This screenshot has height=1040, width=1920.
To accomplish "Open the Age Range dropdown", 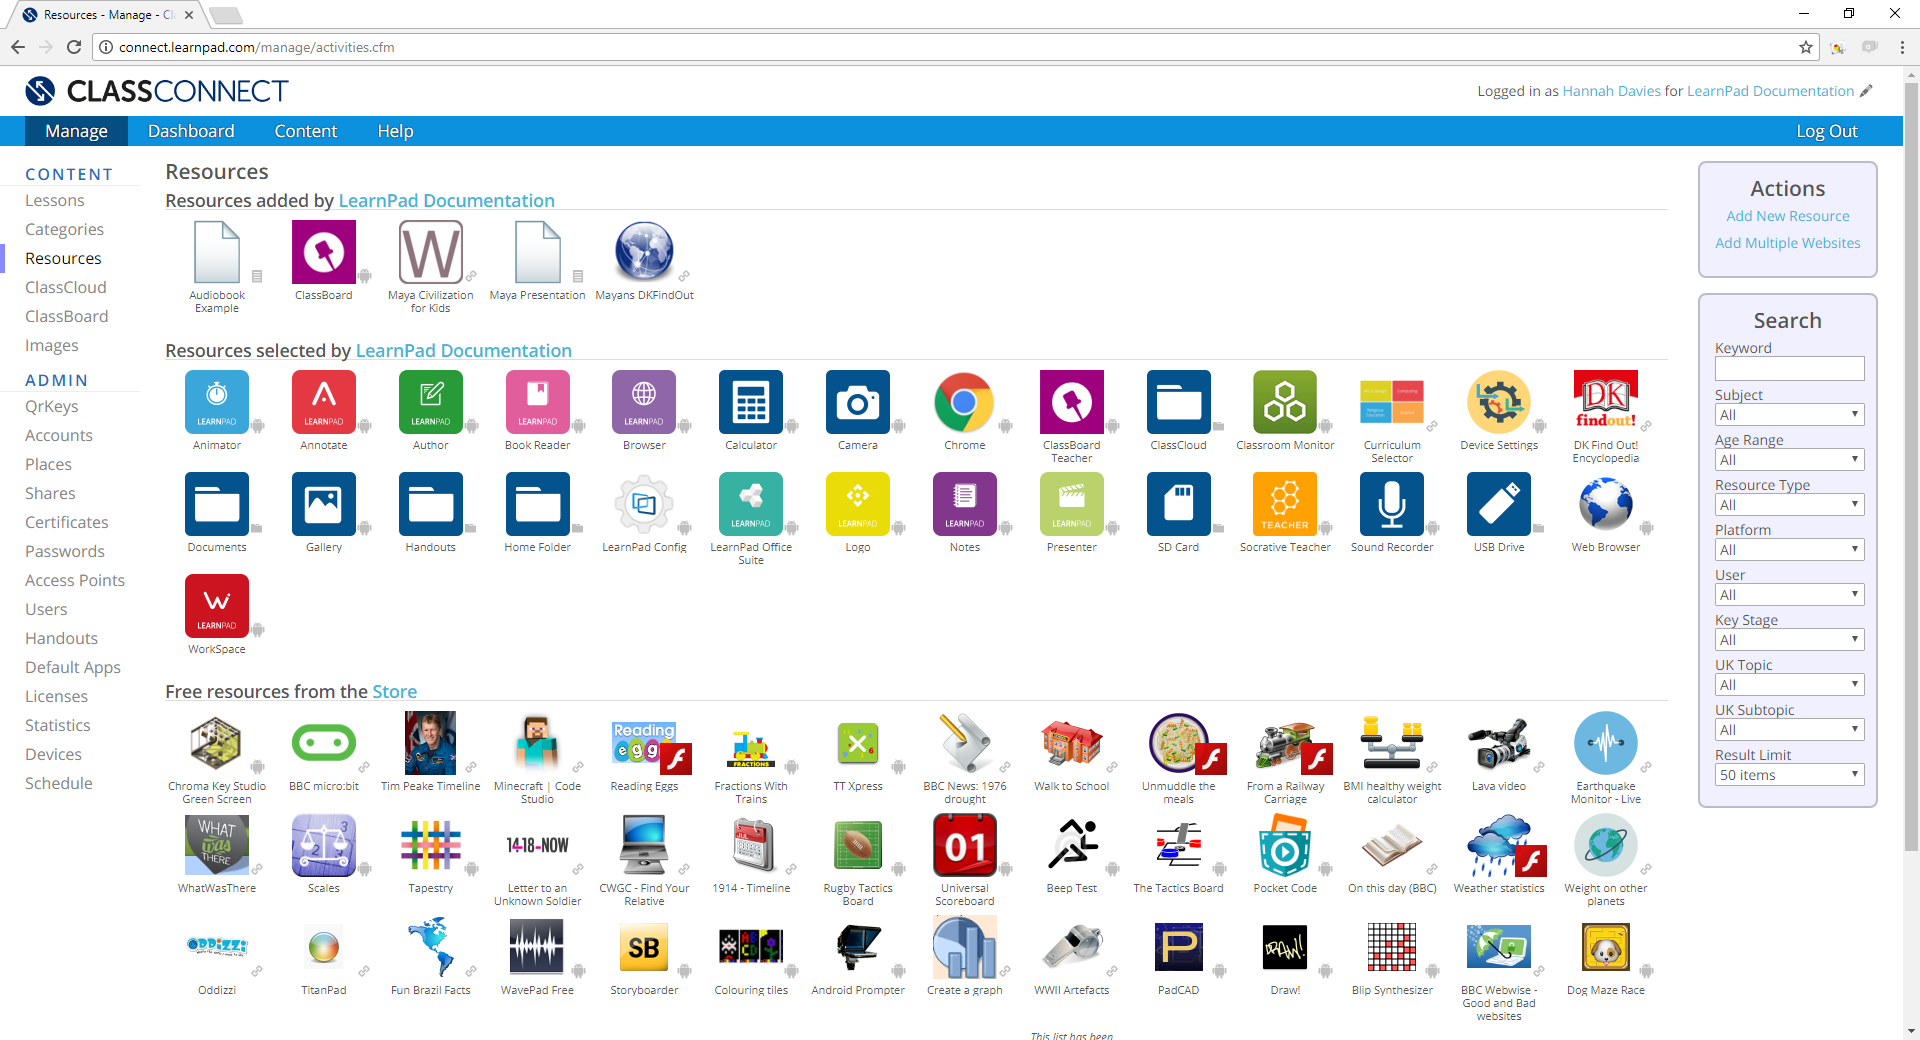I will (x=1789, y=460).
